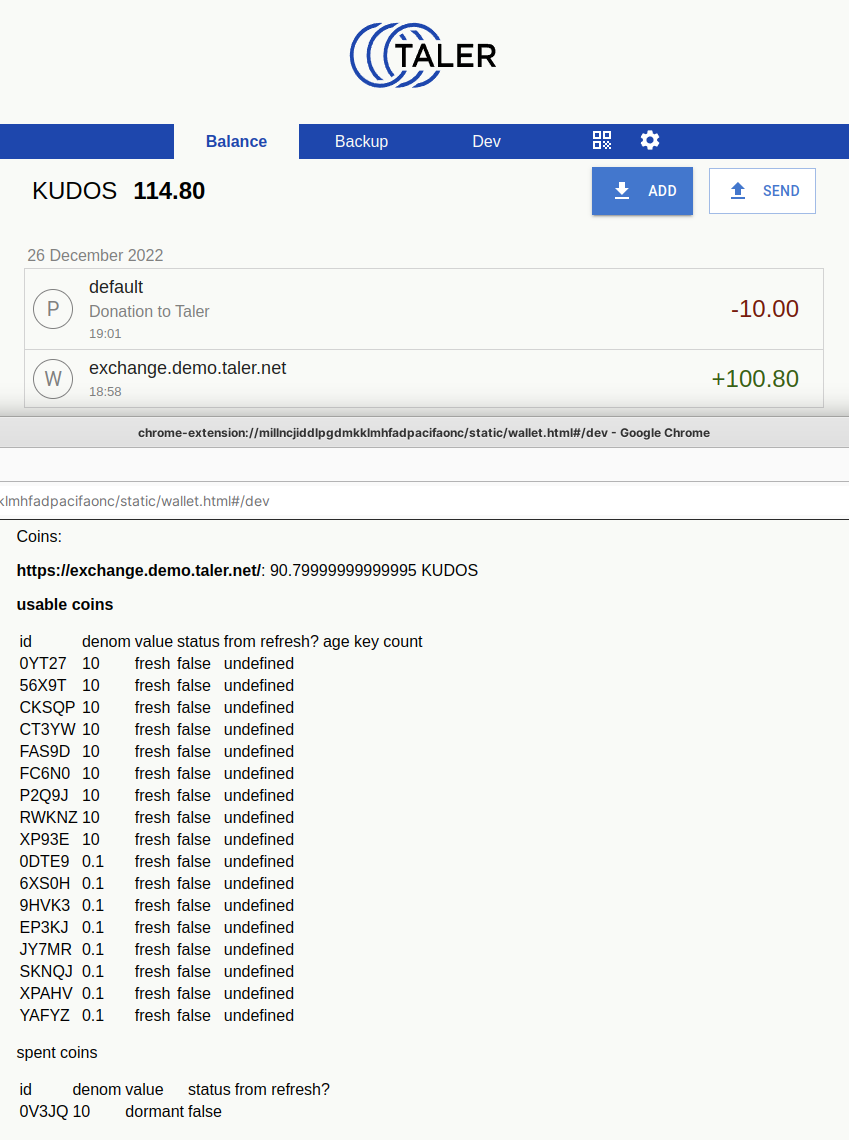Screen dimensions: 849x1140
Task: Select coin id YAFYZ
Action: point(45,1016)
